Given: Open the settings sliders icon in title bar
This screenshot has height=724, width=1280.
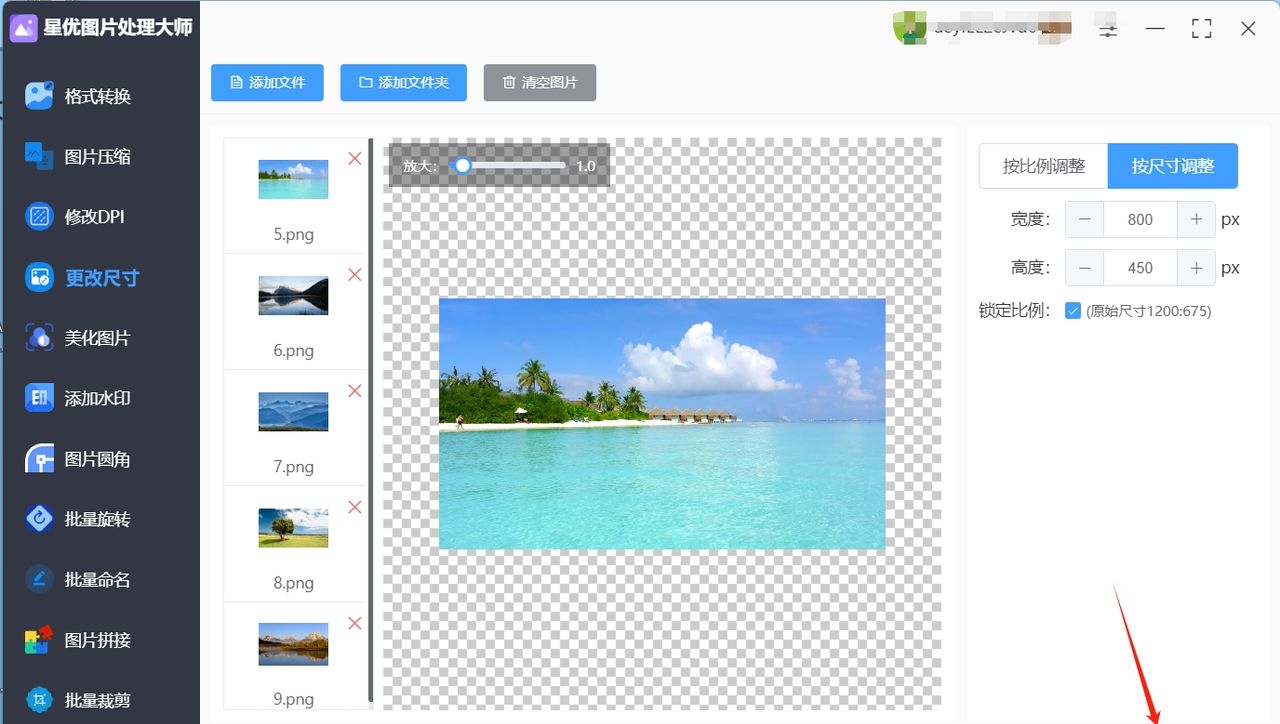Looking at the screenshot, I should point(1108,29).
